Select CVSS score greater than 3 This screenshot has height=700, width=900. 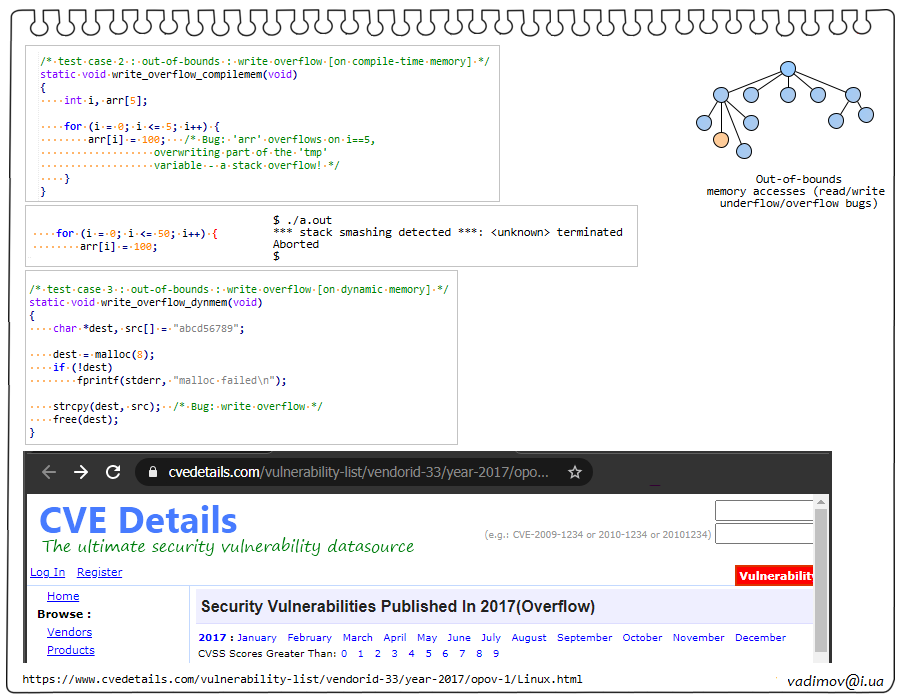tap(394, 654)
